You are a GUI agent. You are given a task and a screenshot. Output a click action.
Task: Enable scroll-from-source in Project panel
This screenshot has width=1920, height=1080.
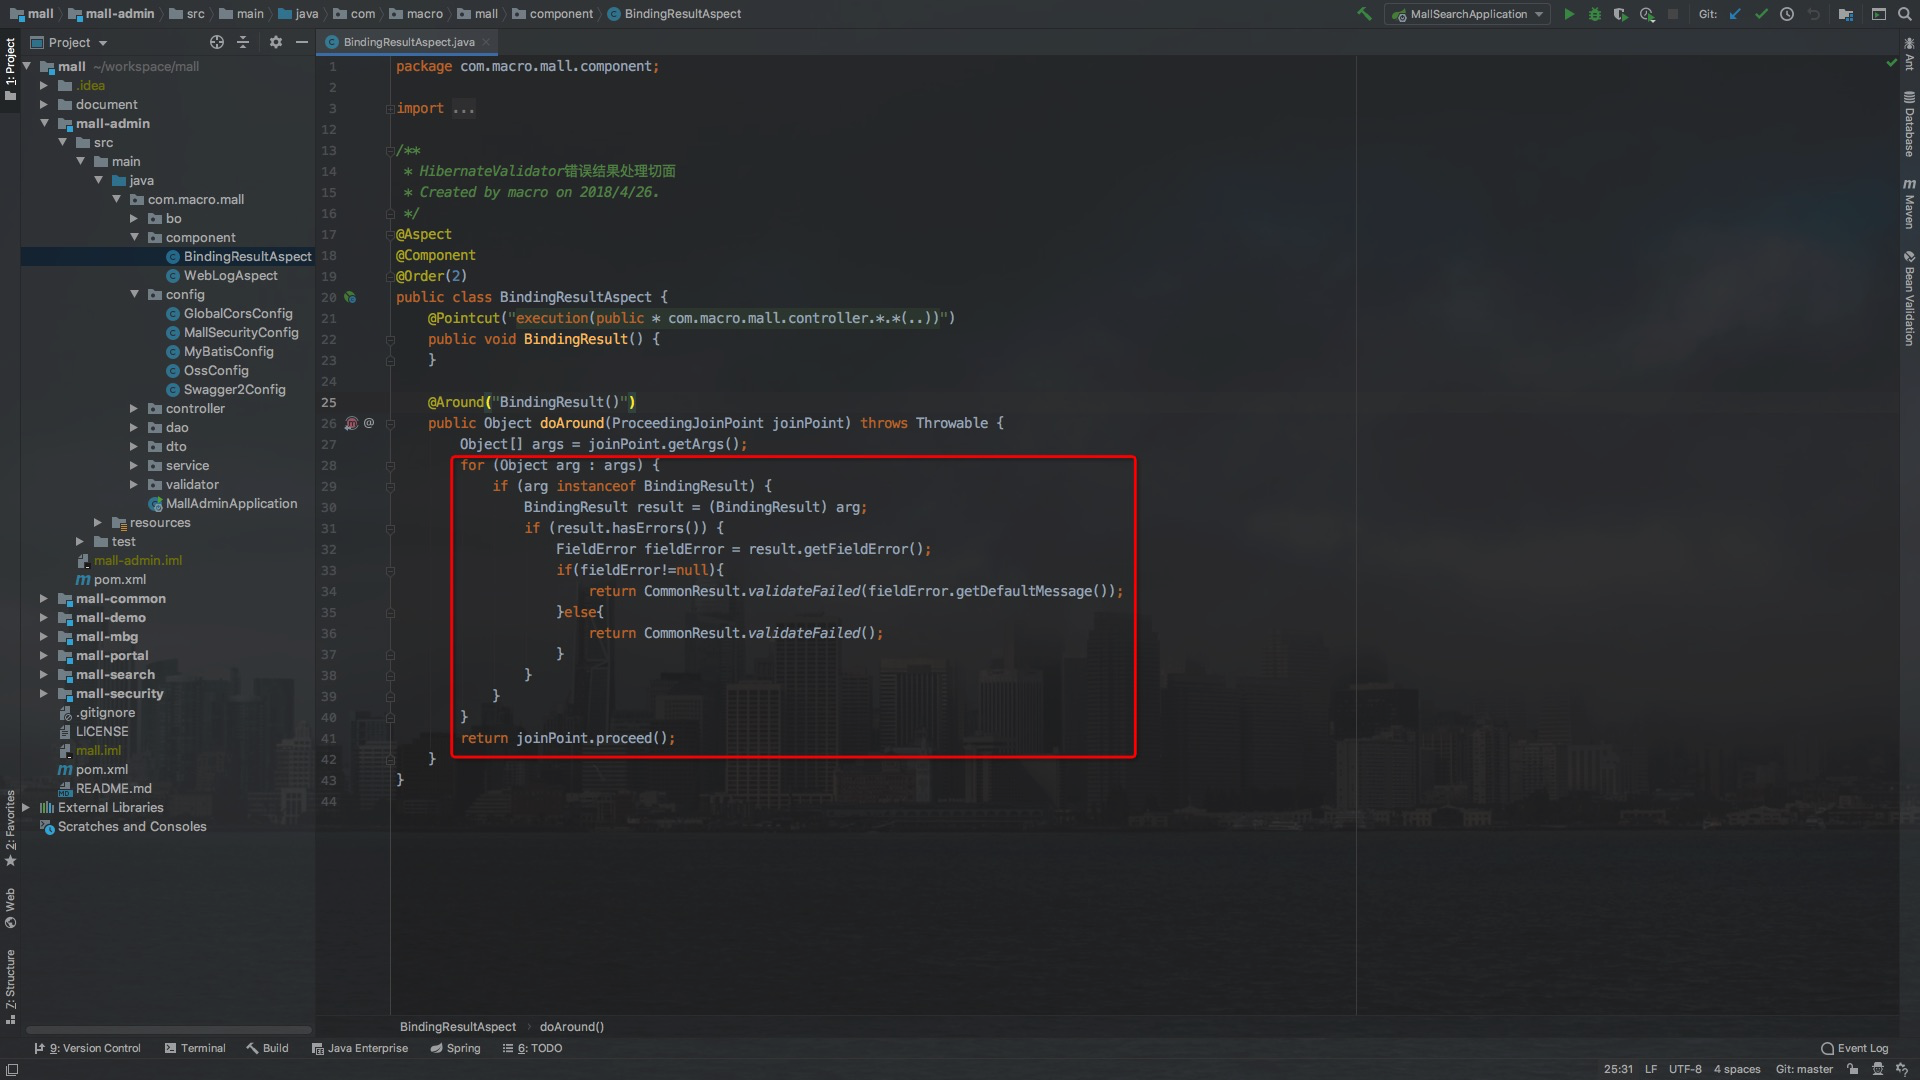[x=216, y=42]
